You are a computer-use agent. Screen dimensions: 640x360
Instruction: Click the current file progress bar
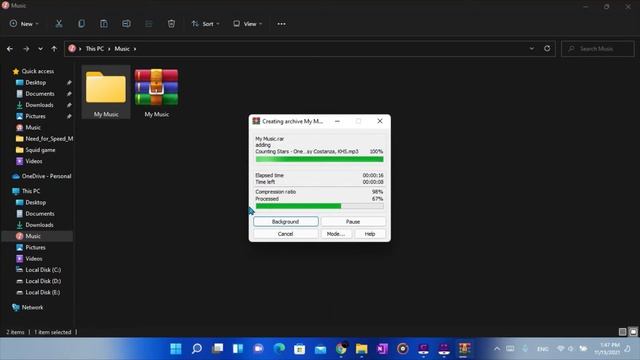(x=320, y=159)
